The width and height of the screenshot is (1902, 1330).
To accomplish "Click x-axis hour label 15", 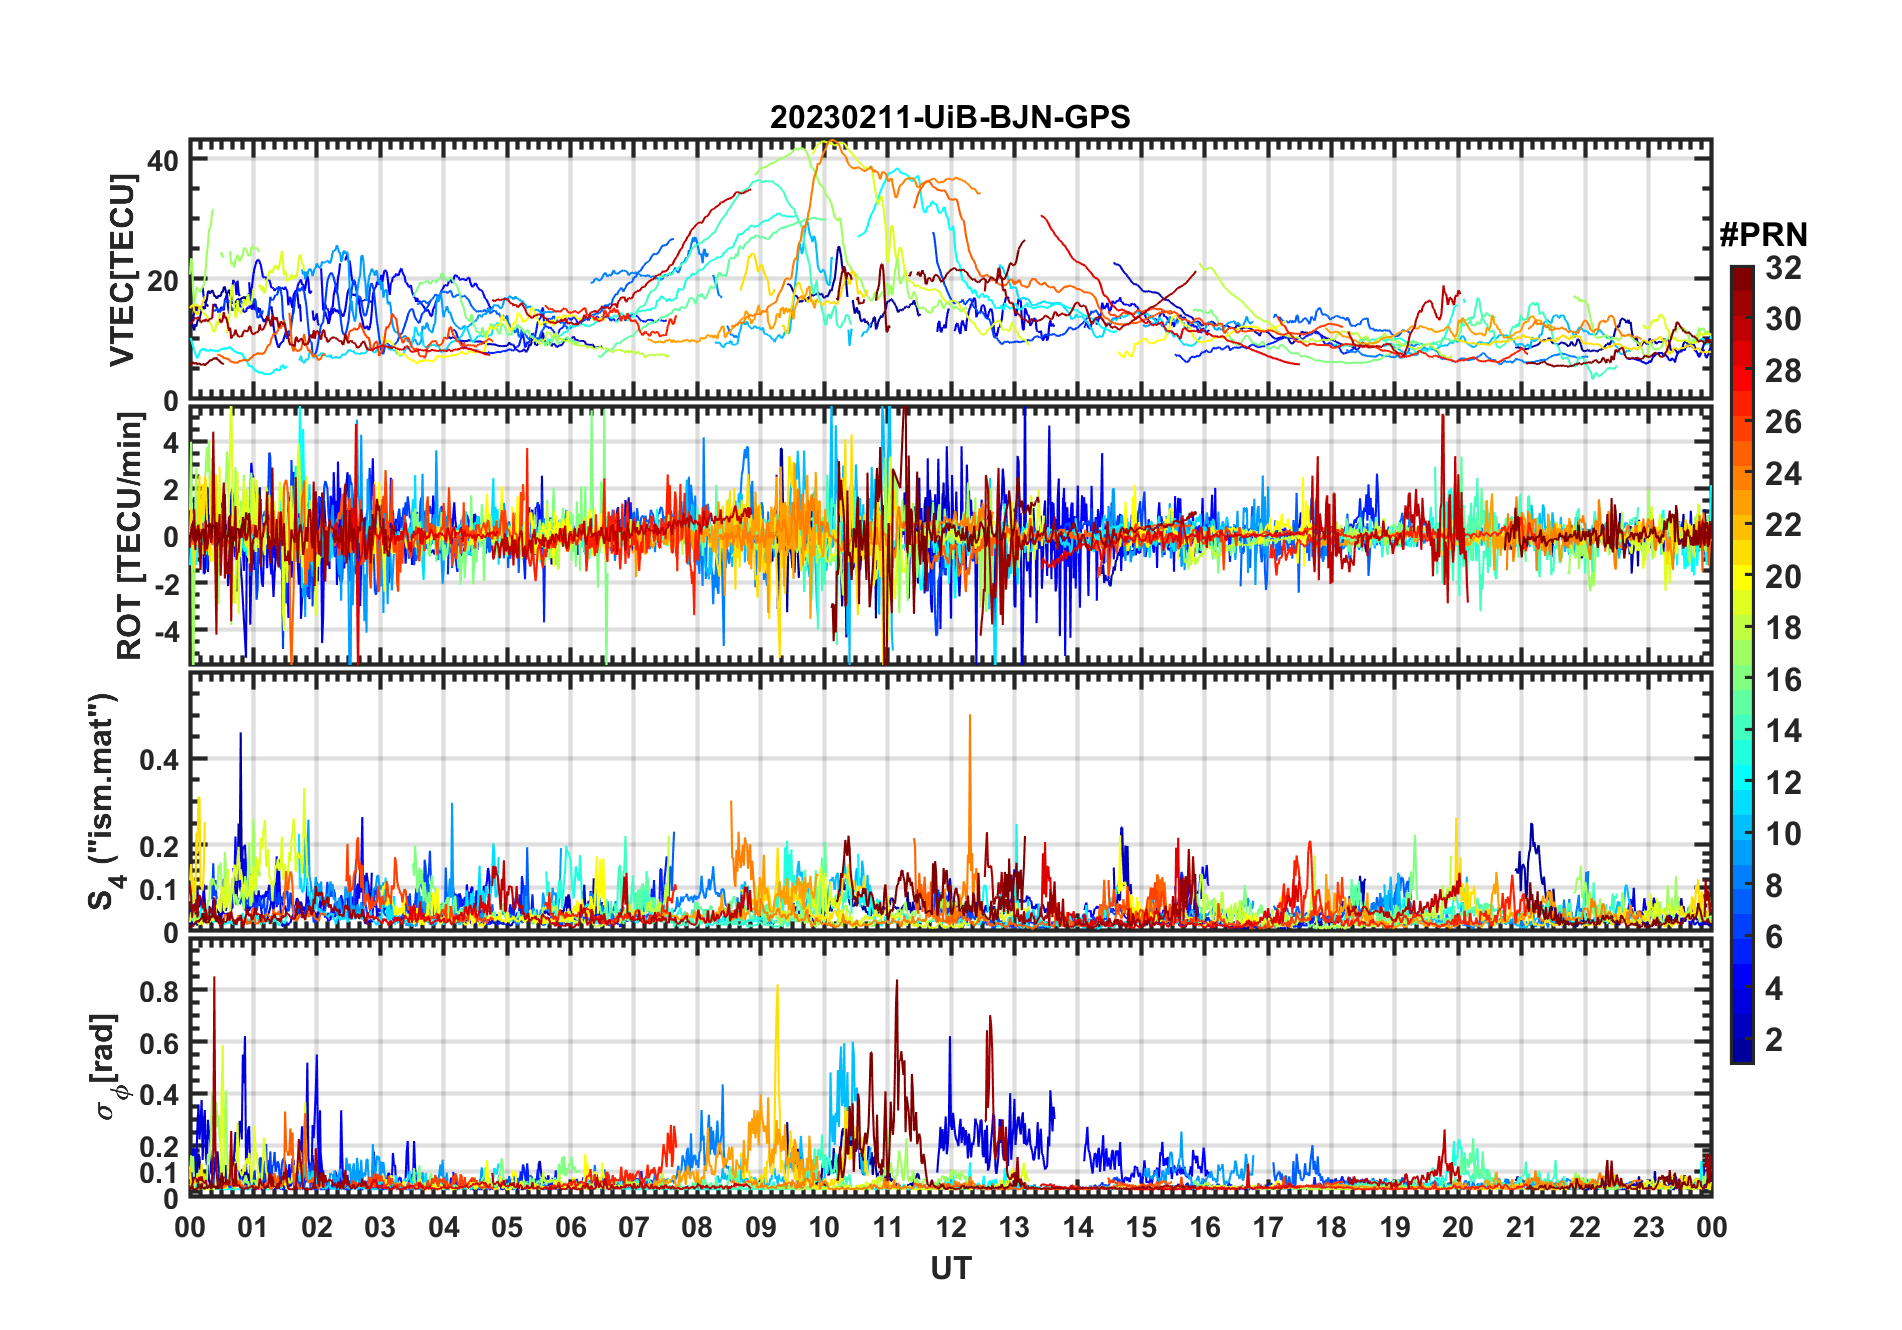I will (x=1141, y=1227).
